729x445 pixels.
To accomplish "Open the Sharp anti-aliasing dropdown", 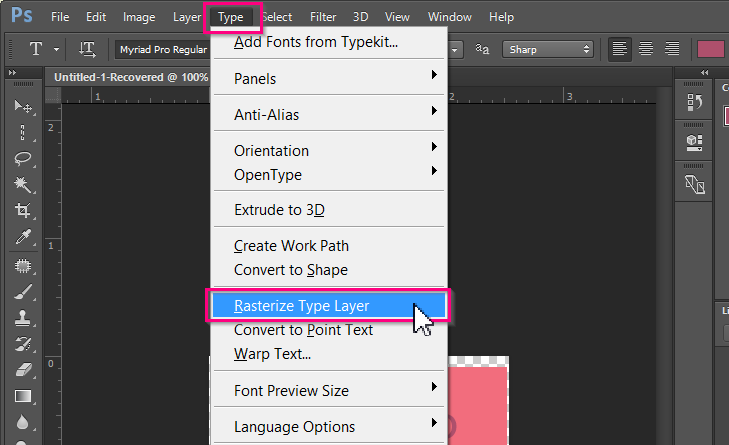I will point(547,49).
